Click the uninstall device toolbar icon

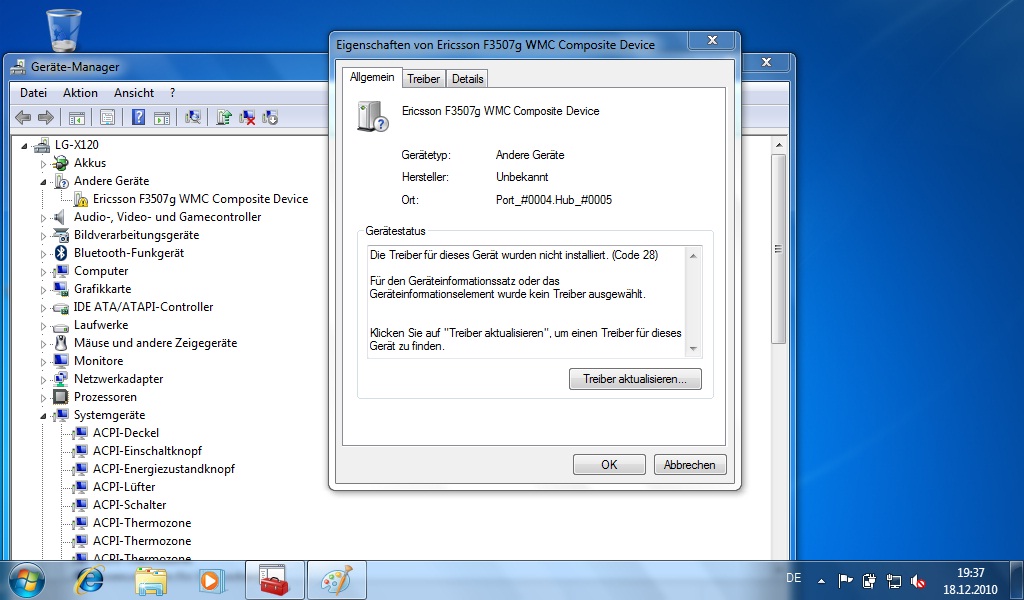pyautogui.click(x=247, y=118)
